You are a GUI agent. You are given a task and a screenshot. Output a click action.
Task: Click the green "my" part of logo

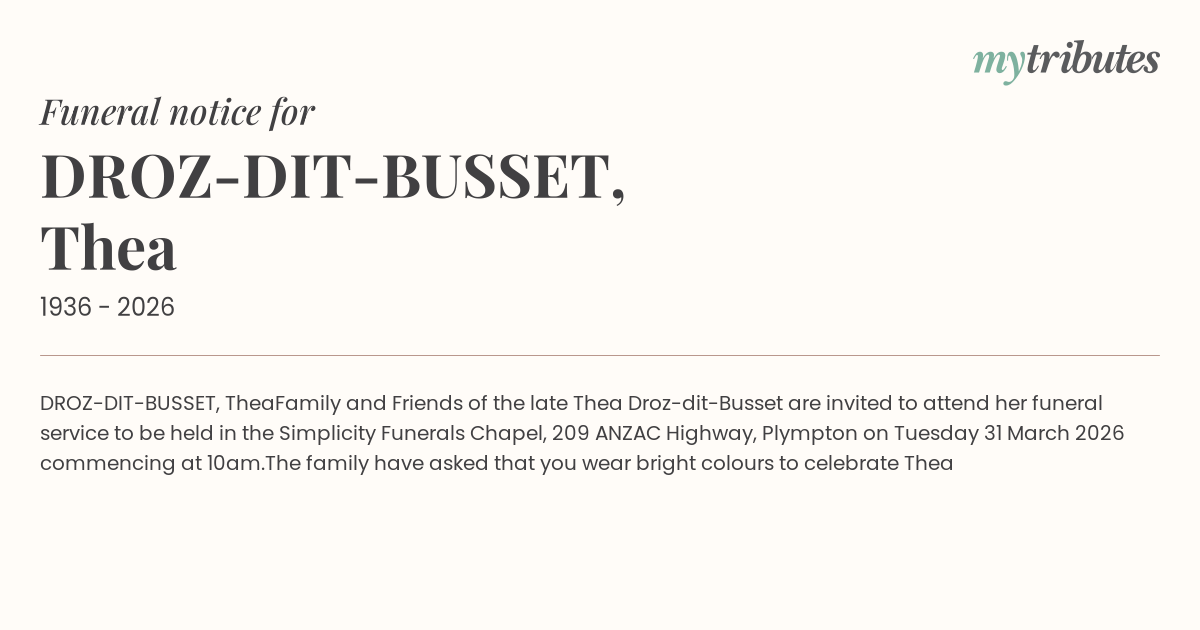997,62
